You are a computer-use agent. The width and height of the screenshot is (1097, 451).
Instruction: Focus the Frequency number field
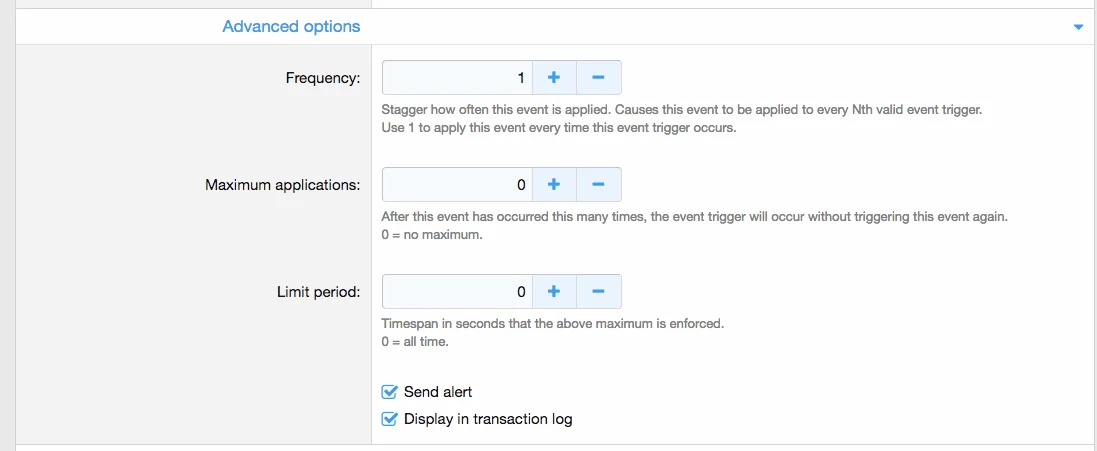(x=457, y=77)
